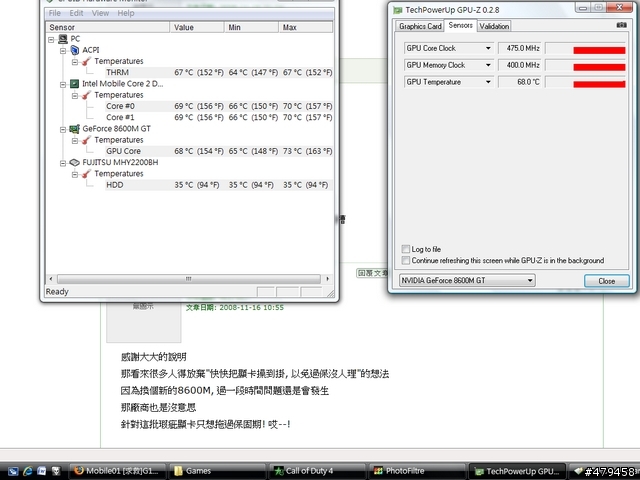The height and width of the screenshot is (480, 640).
Task: Collapse Temperatures node under FUJITSU MHY2200BH
Action: pos(75,175)
